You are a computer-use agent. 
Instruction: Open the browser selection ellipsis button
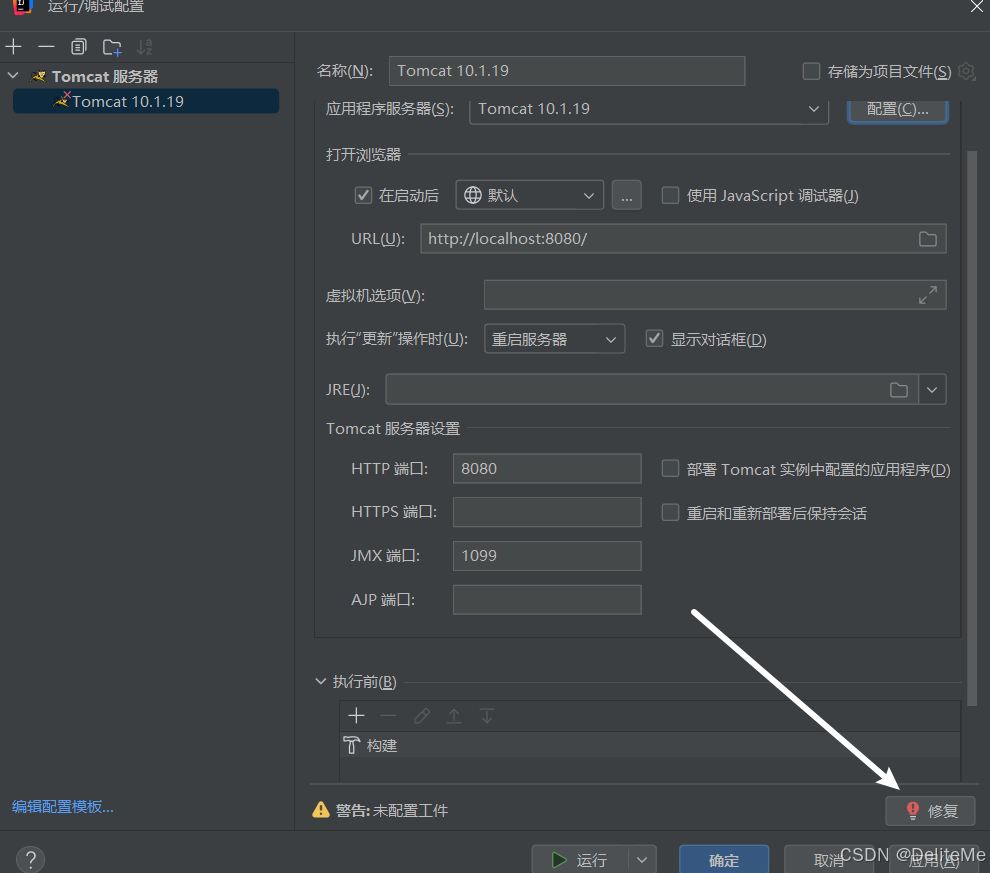(626, 195)
